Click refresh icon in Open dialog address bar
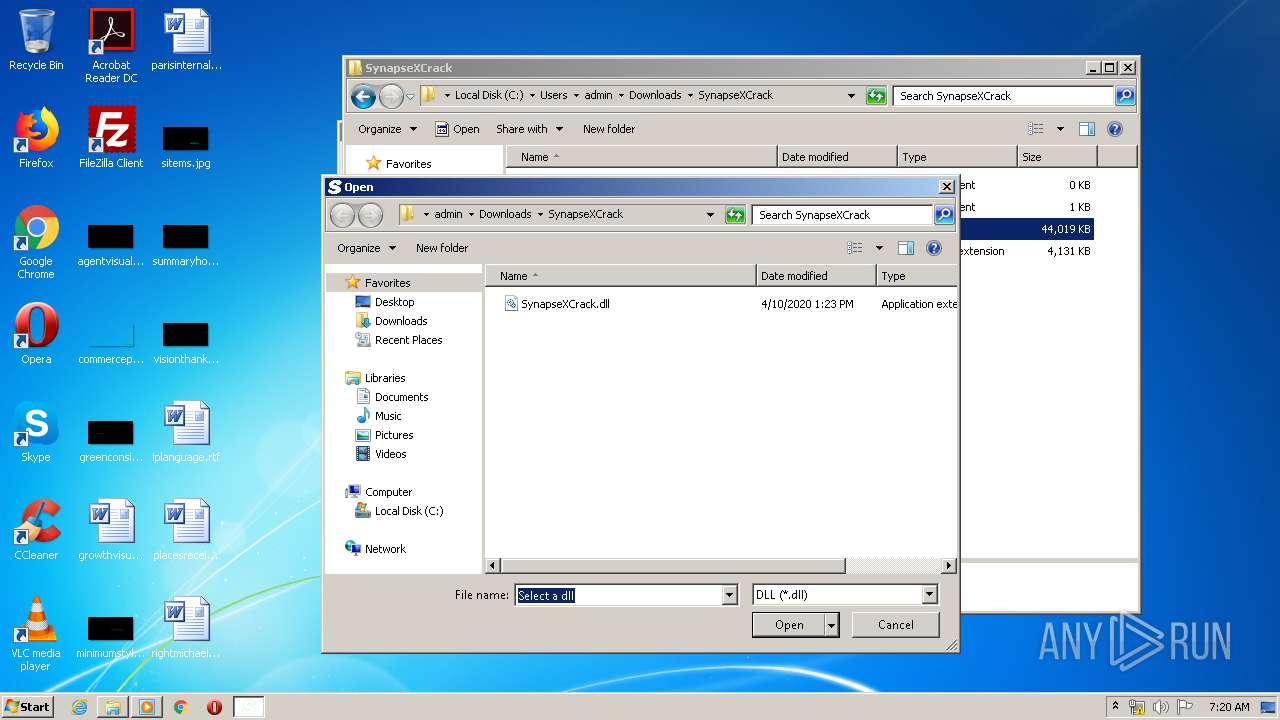 [735, 215]
